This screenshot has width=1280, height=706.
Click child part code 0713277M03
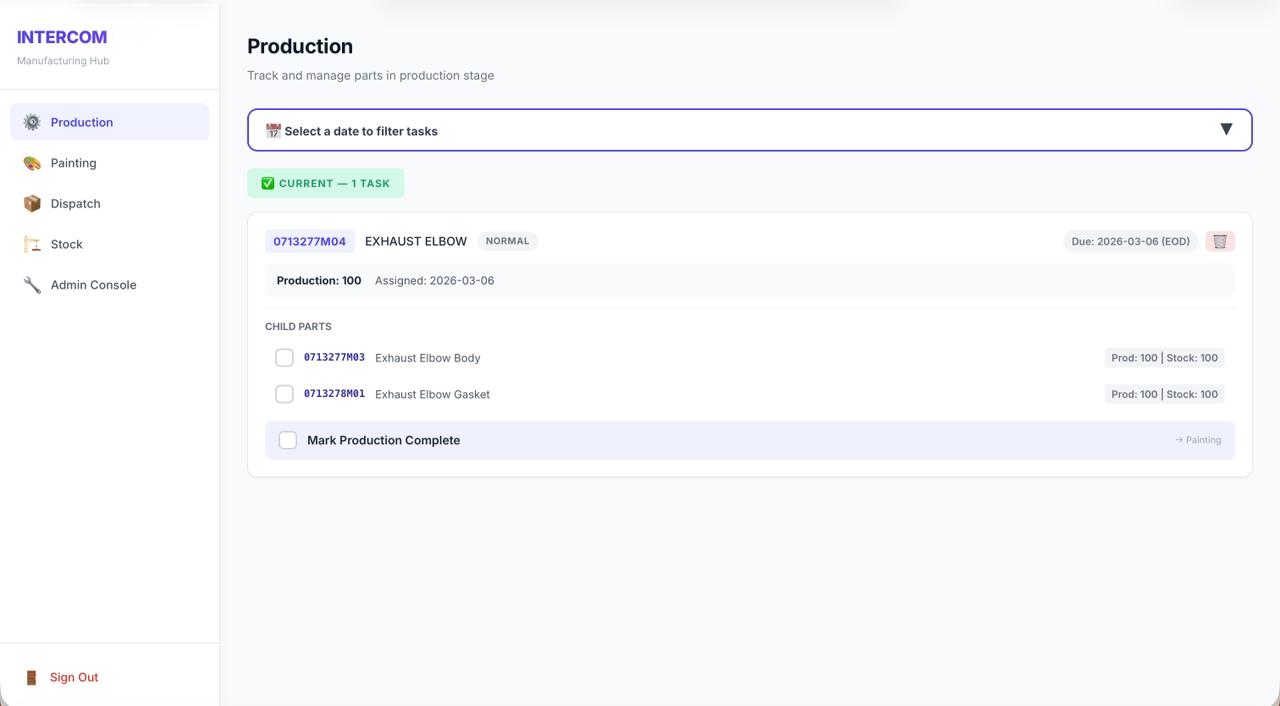point(334,357)
